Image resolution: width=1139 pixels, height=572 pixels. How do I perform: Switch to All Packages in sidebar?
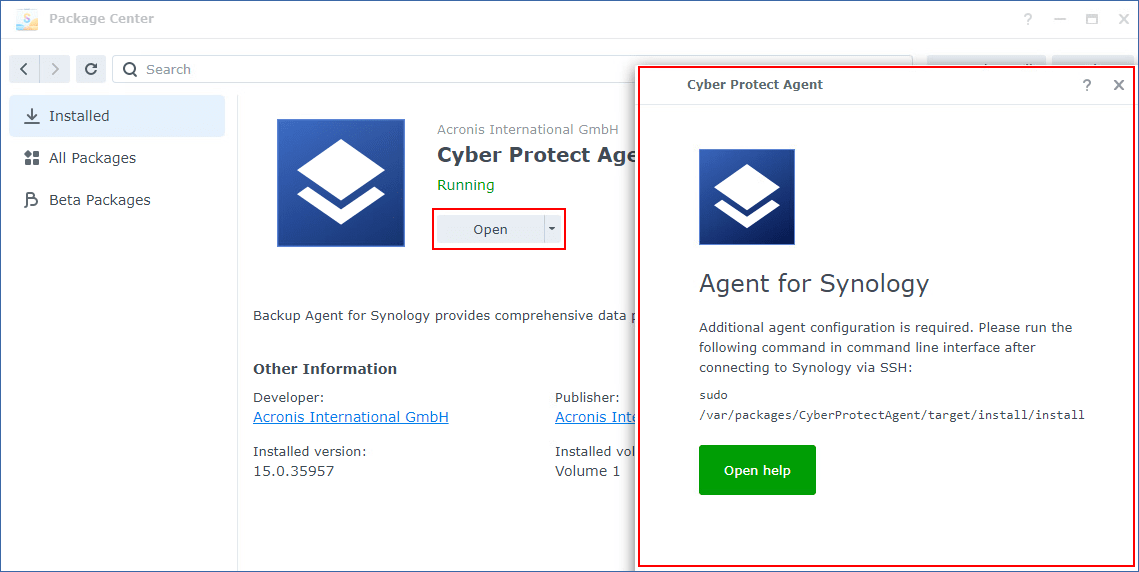[x=92, y=158]
